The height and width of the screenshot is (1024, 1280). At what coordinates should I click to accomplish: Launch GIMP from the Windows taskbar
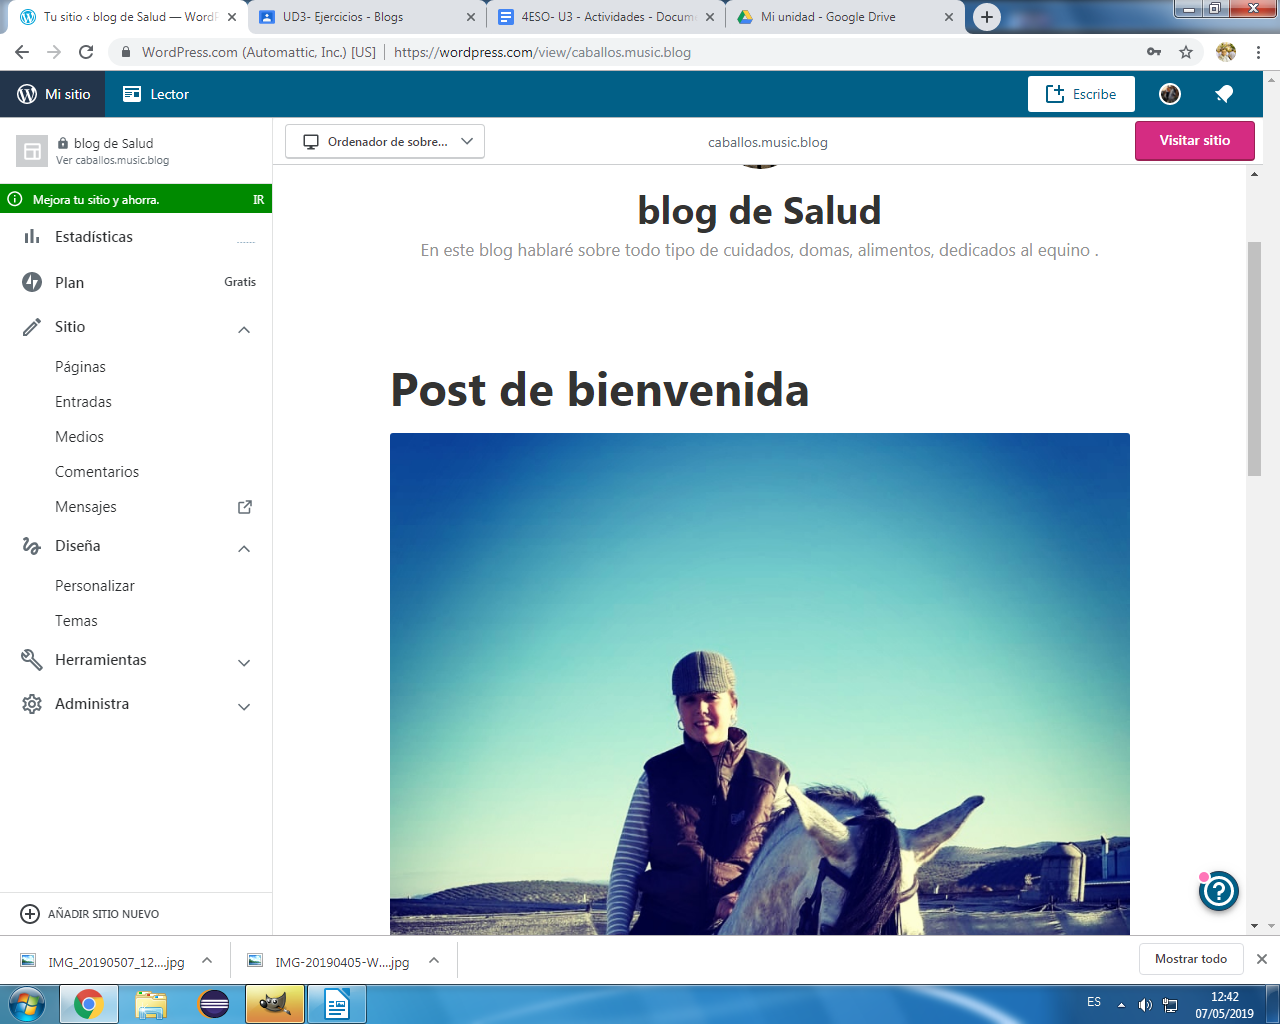(274, 1003)
